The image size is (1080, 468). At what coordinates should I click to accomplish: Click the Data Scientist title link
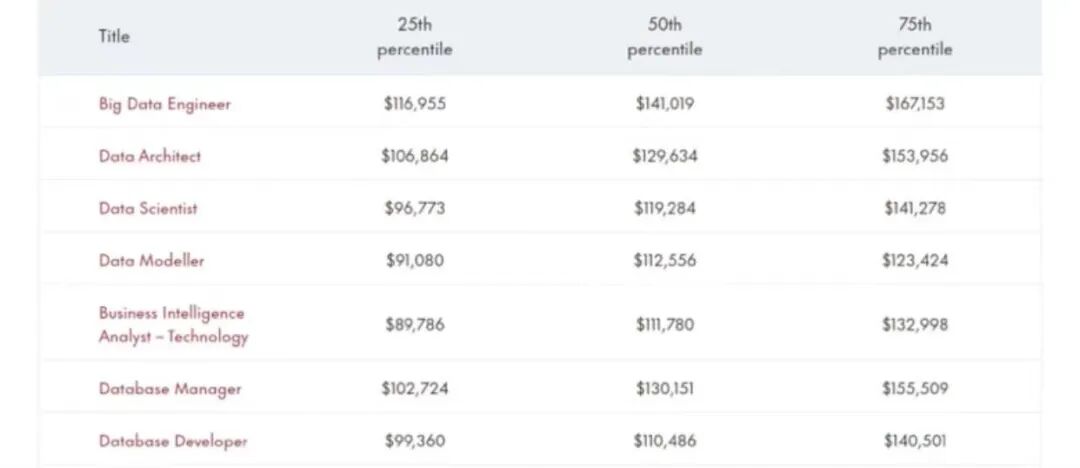(x=148, y=208)
